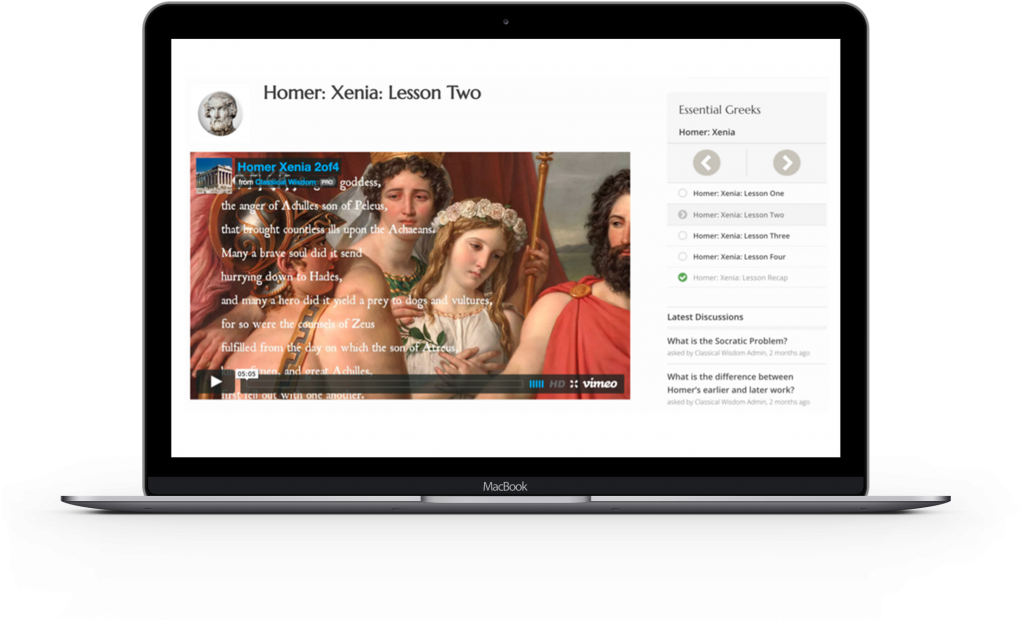The image size is (1020, 620).
Task: Click the Lesson One status circle
Action: (682, 193)
